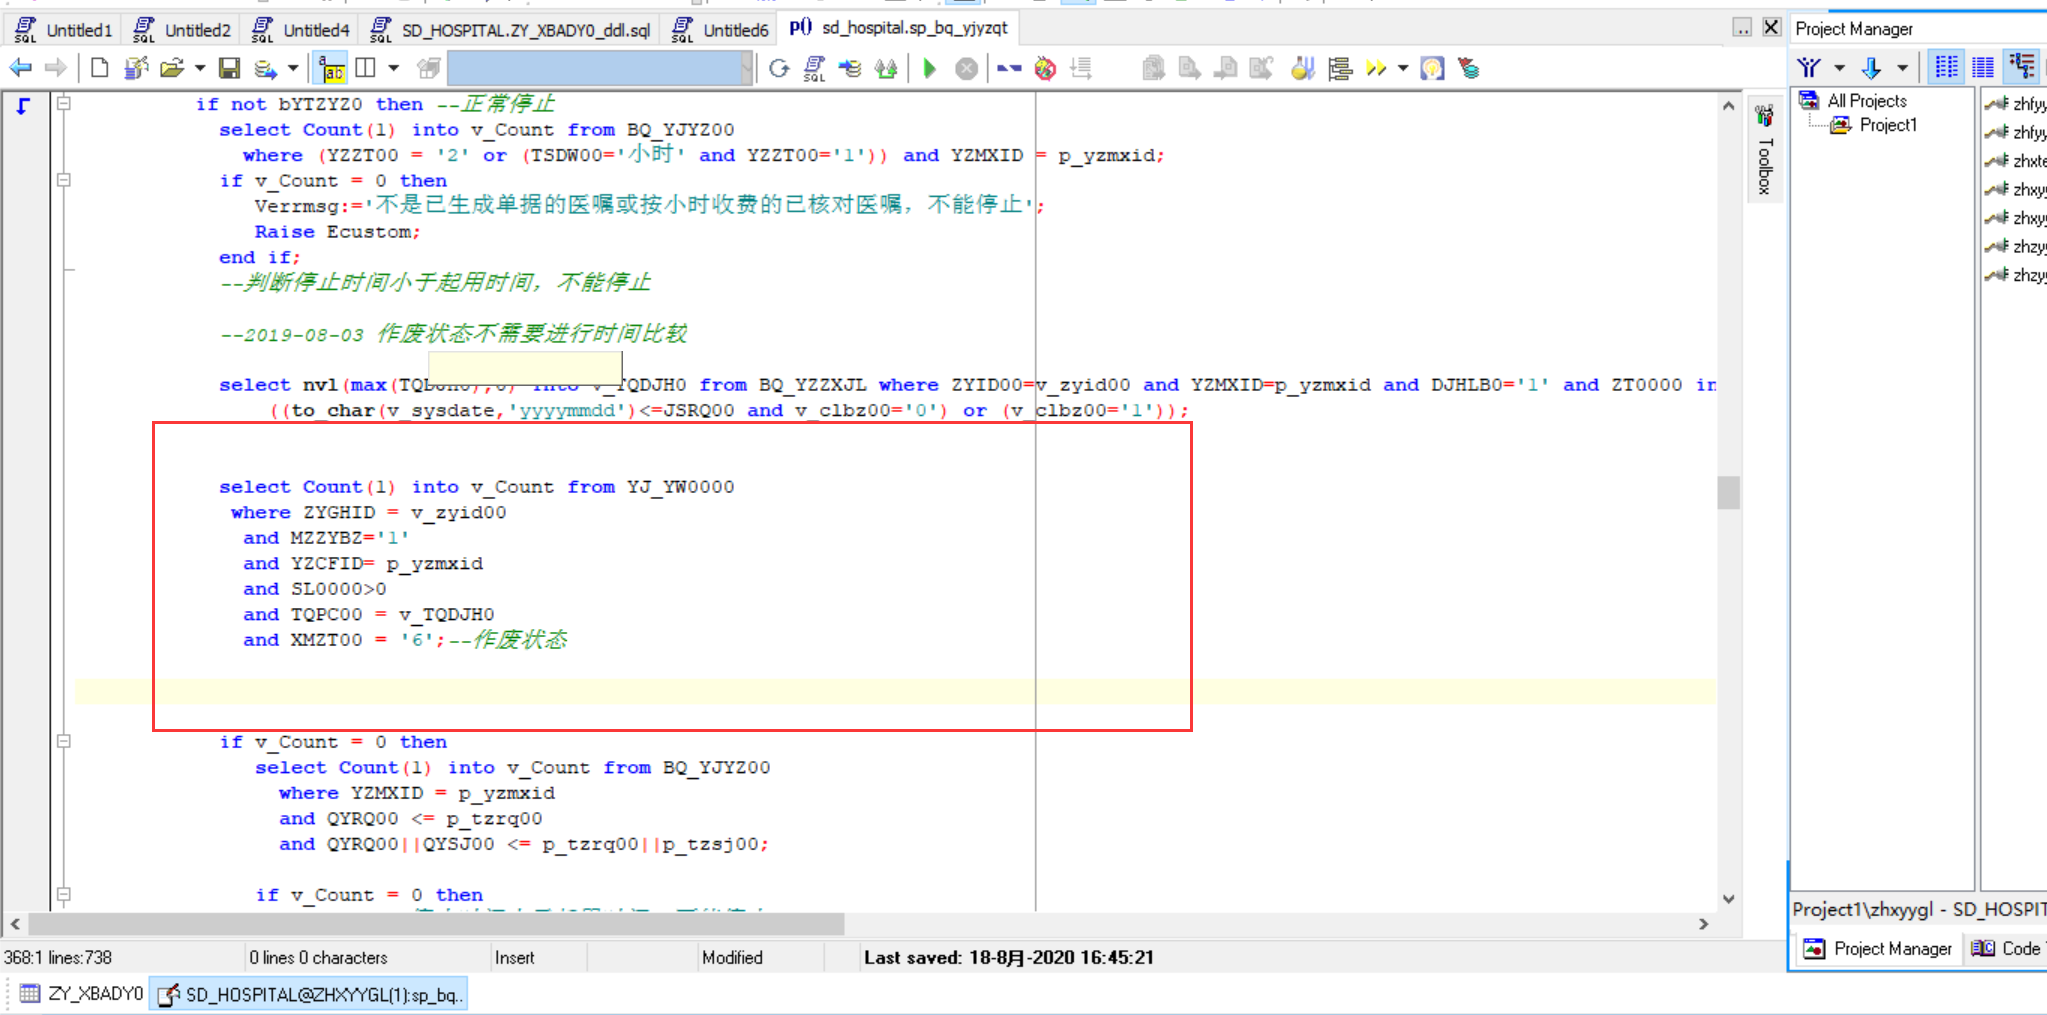This screenshot has height=1015, width=2047.
Task: Close the current editor tab with X
Action: point(1770,27)
